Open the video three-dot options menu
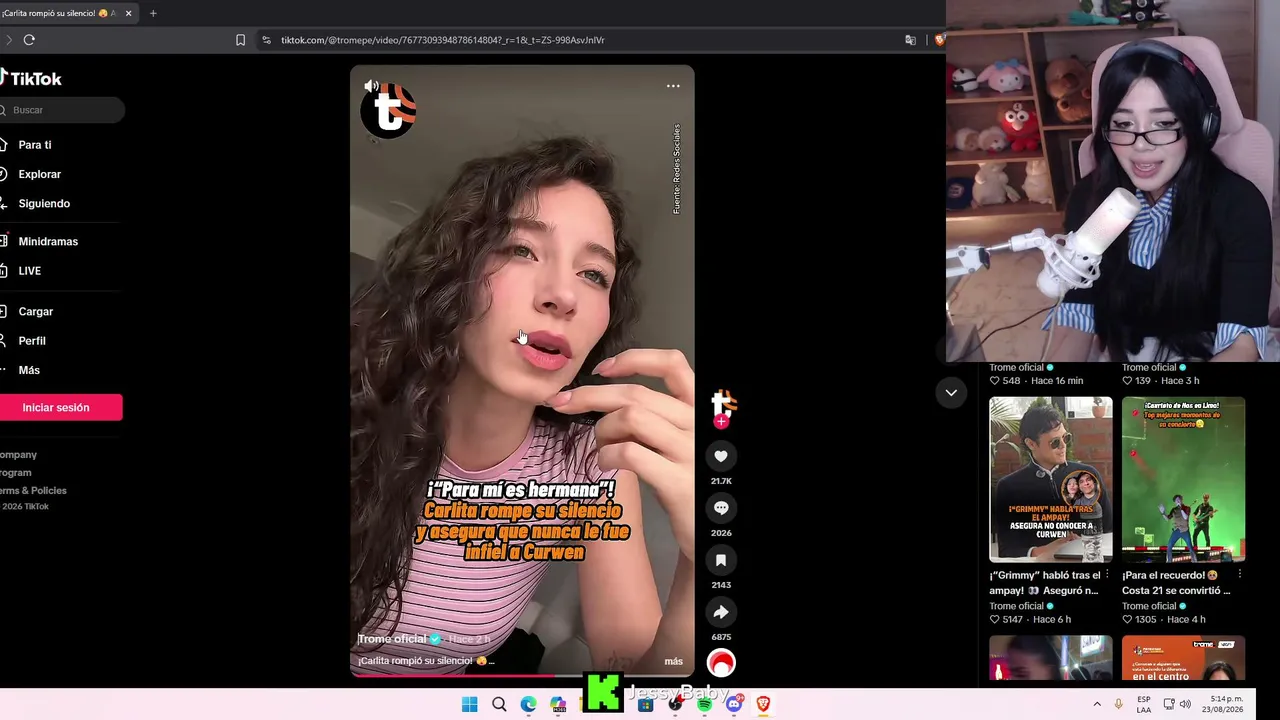1280x720 pixels. pos(673,86)
